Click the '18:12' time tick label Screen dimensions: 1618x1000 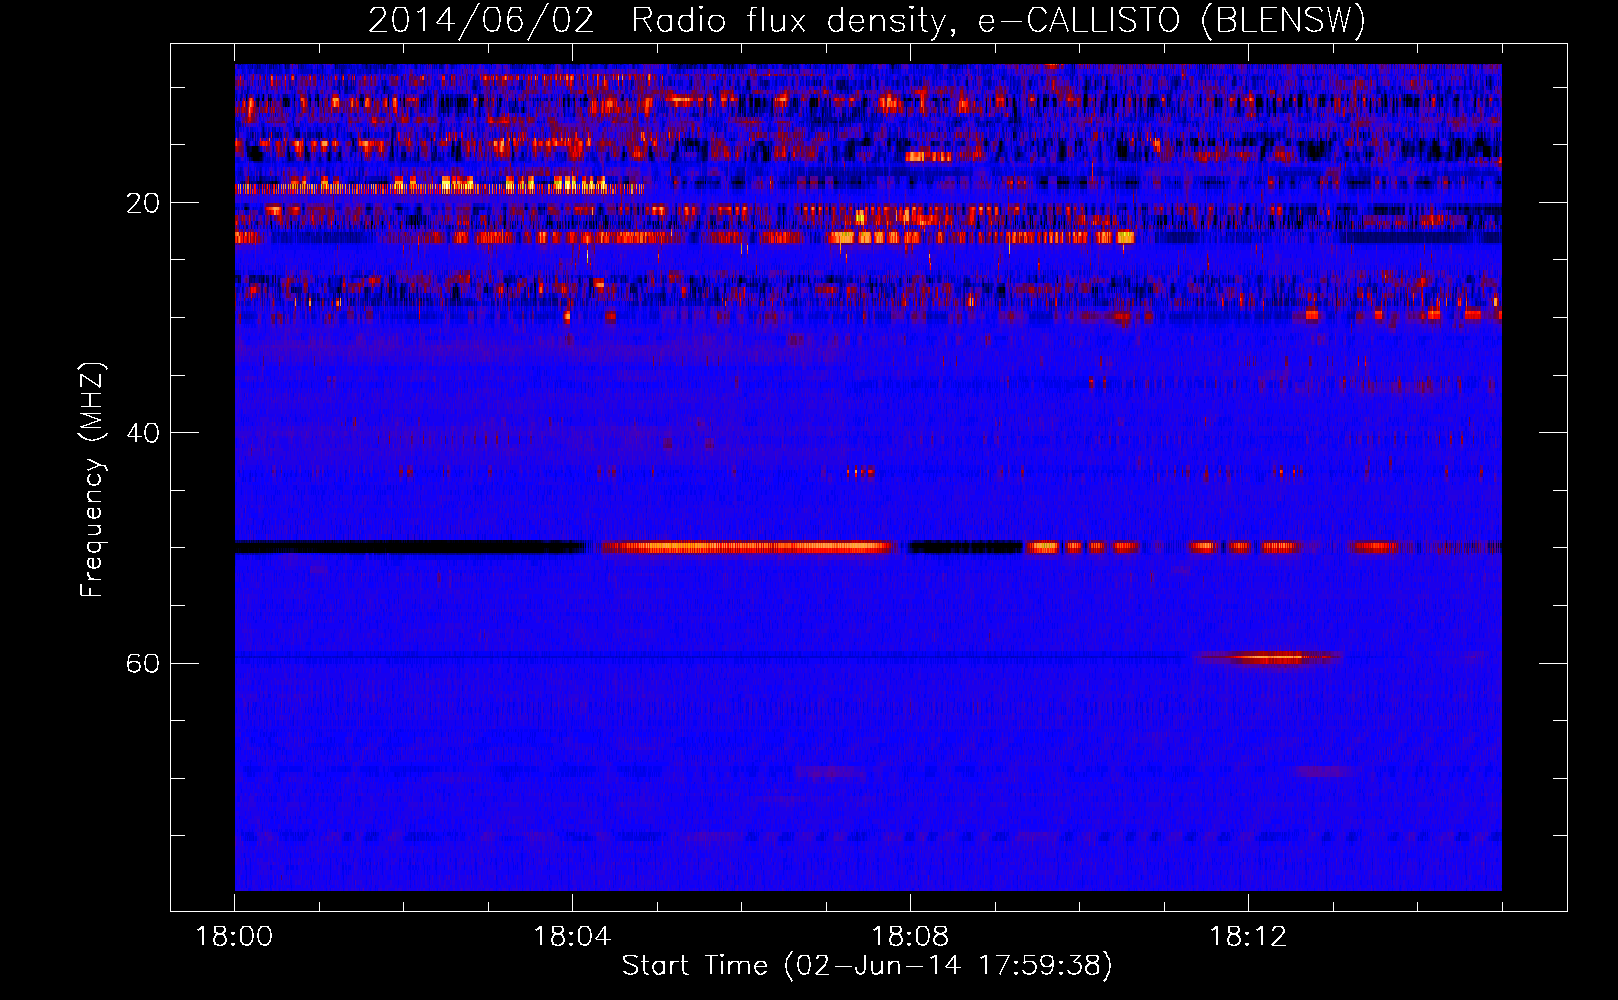pos(1247,937)
